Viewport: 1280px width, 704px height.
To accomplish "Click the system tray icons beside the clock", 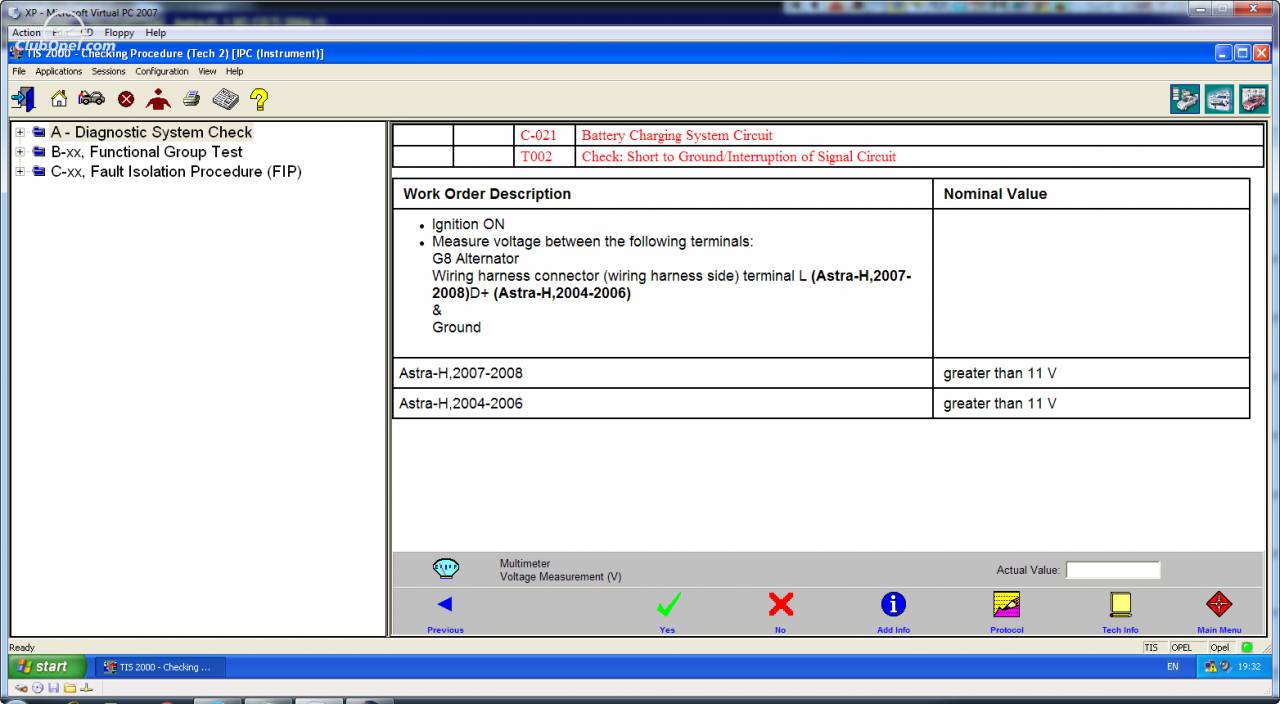I will click(x=1218, y=667).
